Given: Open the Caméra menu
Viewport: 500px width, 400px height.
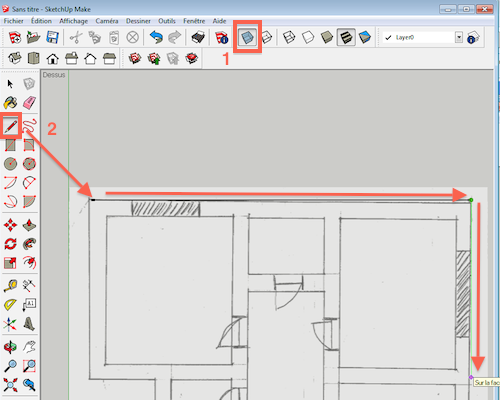Looking at the screenshot, I should 107,21.
